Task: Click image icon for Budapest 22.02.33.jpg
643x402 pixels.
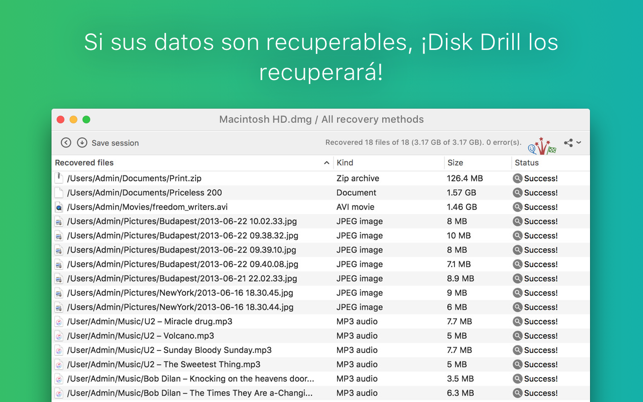Action: (x=59, y=279)
